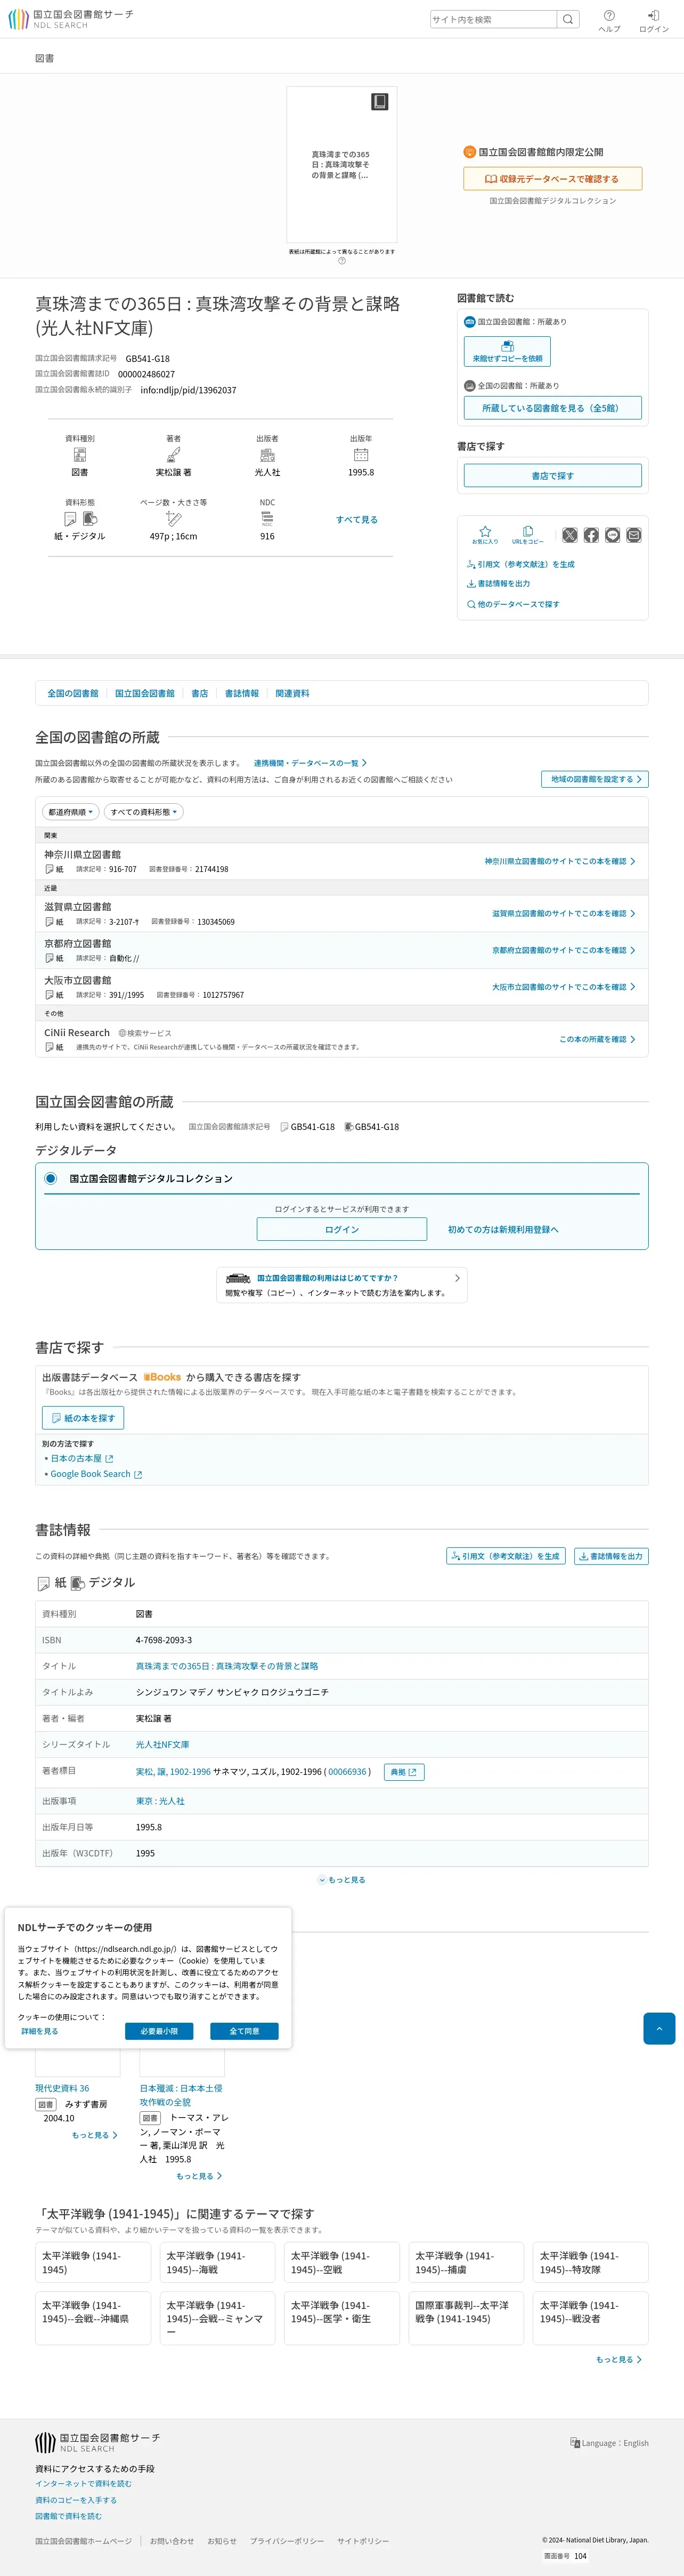The width and height of the screenshot is (684, 2576).
Task: Share this book on X
Action: click(x=570, y=535)
